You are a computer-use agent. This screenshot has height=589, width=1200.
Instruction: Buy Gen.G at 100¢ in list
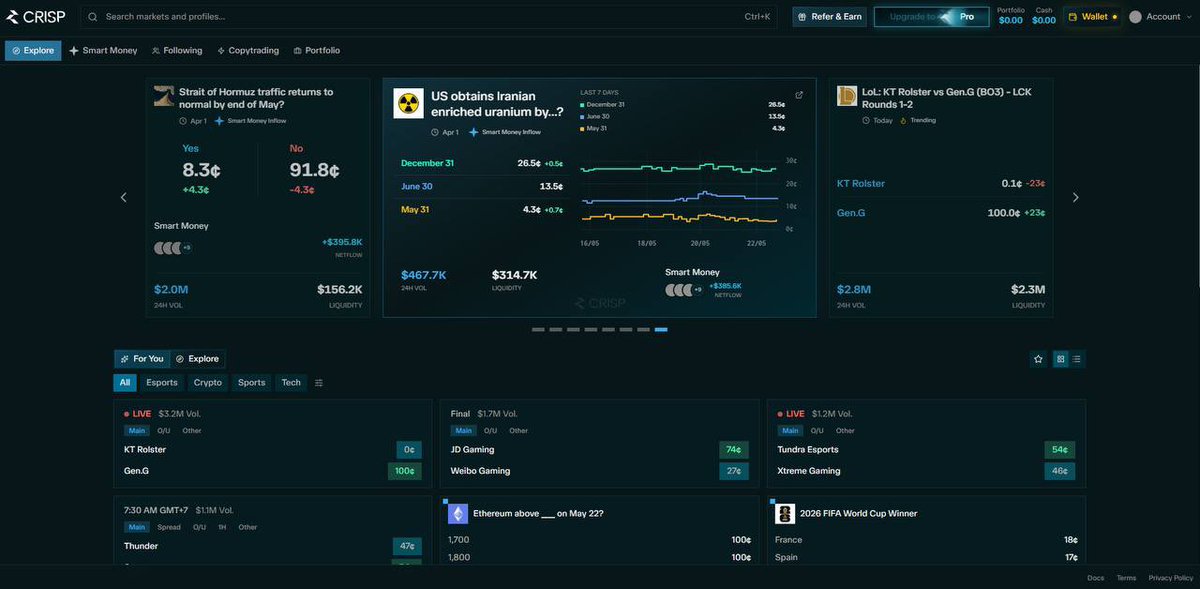404,471
